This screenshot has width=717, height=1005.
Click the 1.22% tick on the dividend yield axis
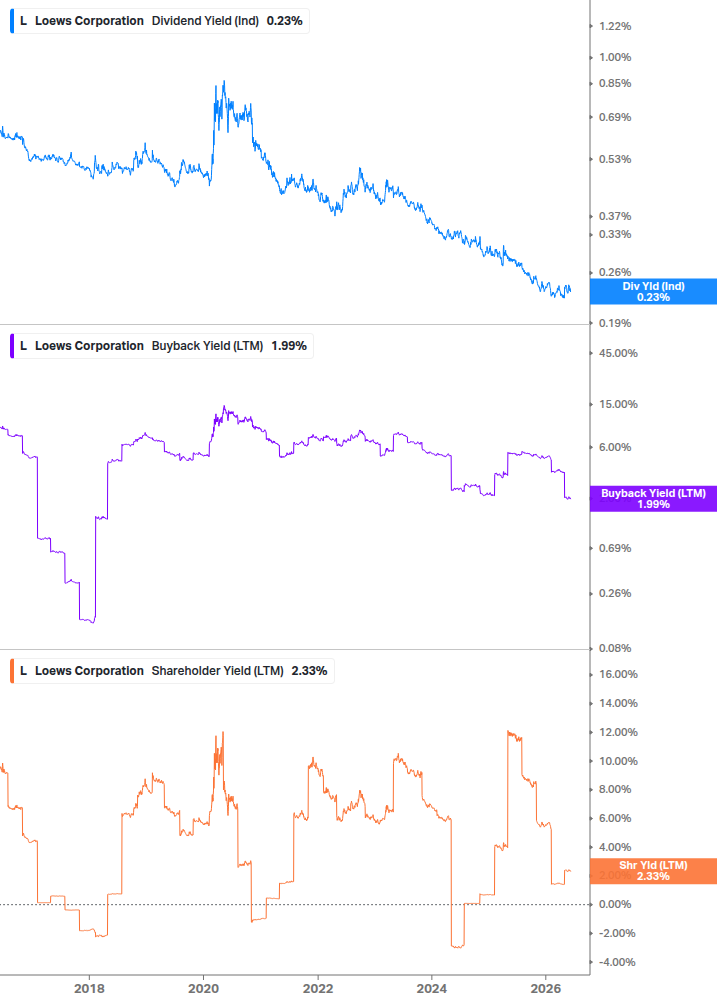pyautogui.click(x=615, y=26)
